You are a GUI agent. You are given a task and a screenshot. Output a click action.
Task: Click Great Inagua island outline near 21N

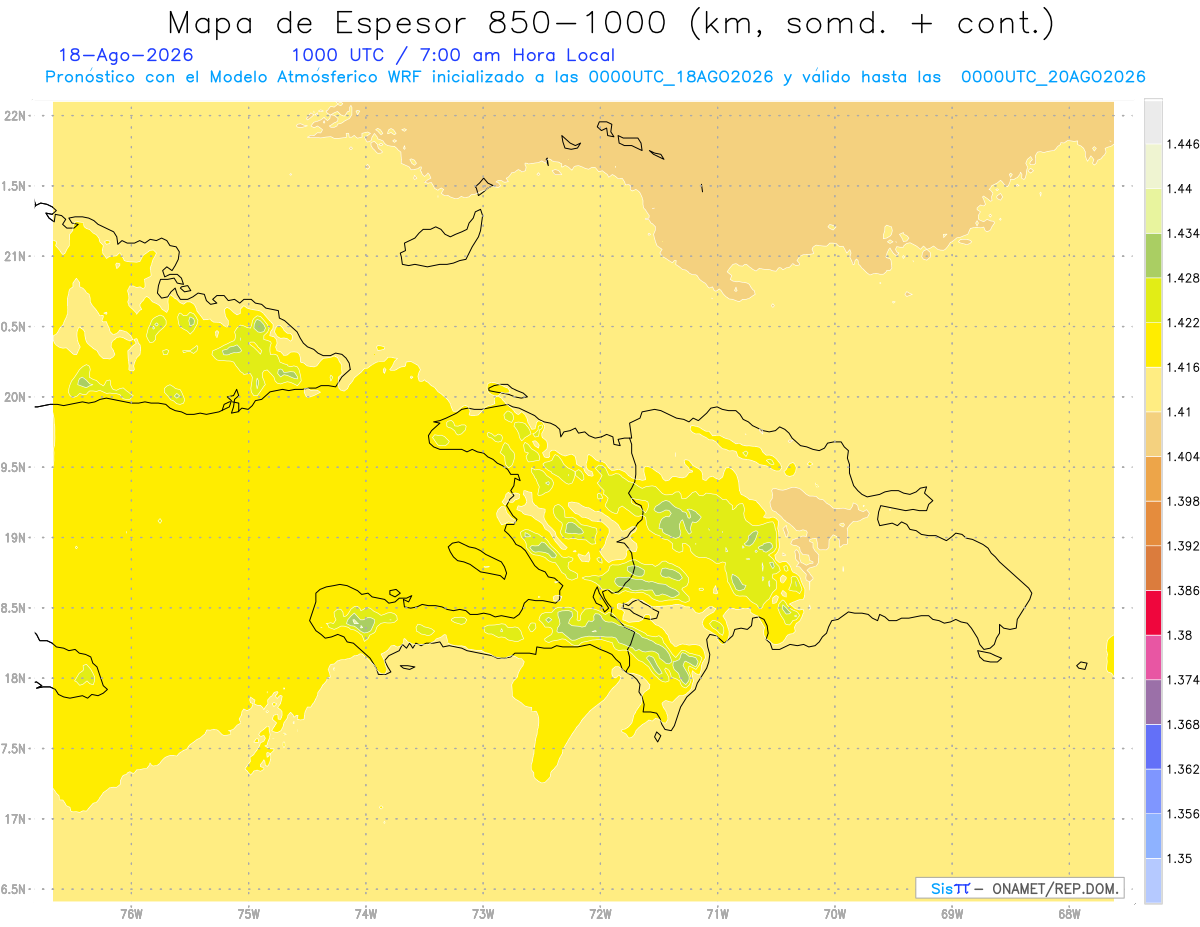click(444, 237)
